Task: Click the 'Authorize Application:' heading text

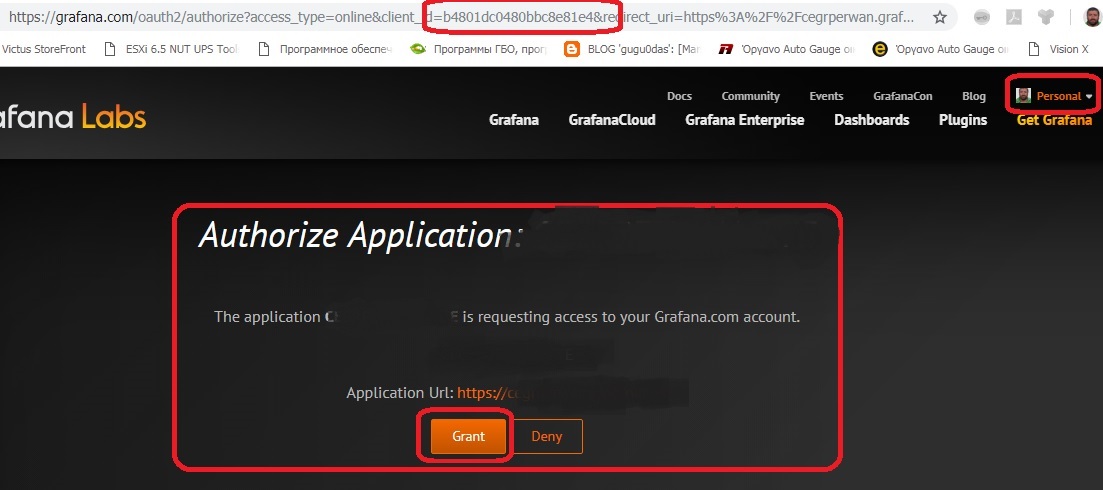Action: [x=362, y=236]
